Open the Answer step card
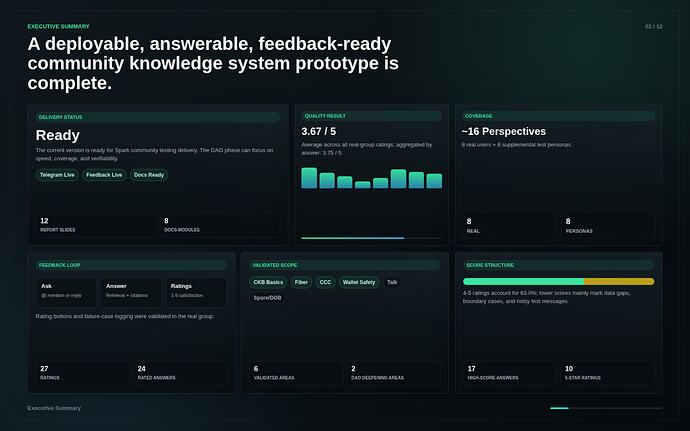 point(131,292)
